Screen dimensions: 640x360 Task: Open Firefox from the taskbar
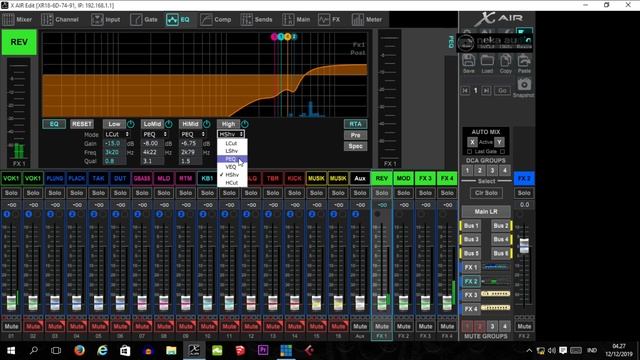79,350
